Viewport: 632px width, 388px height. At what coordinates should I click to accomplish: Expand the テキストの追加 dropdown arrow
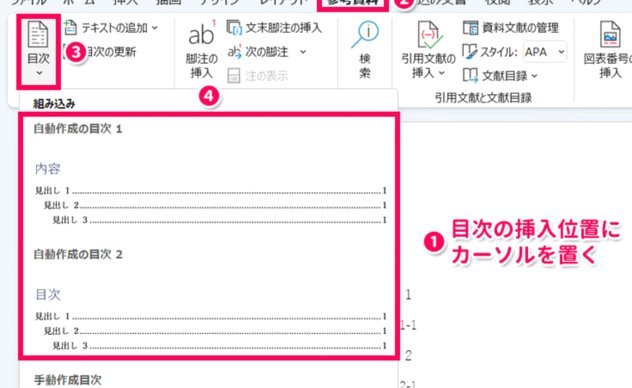(155, 28)
